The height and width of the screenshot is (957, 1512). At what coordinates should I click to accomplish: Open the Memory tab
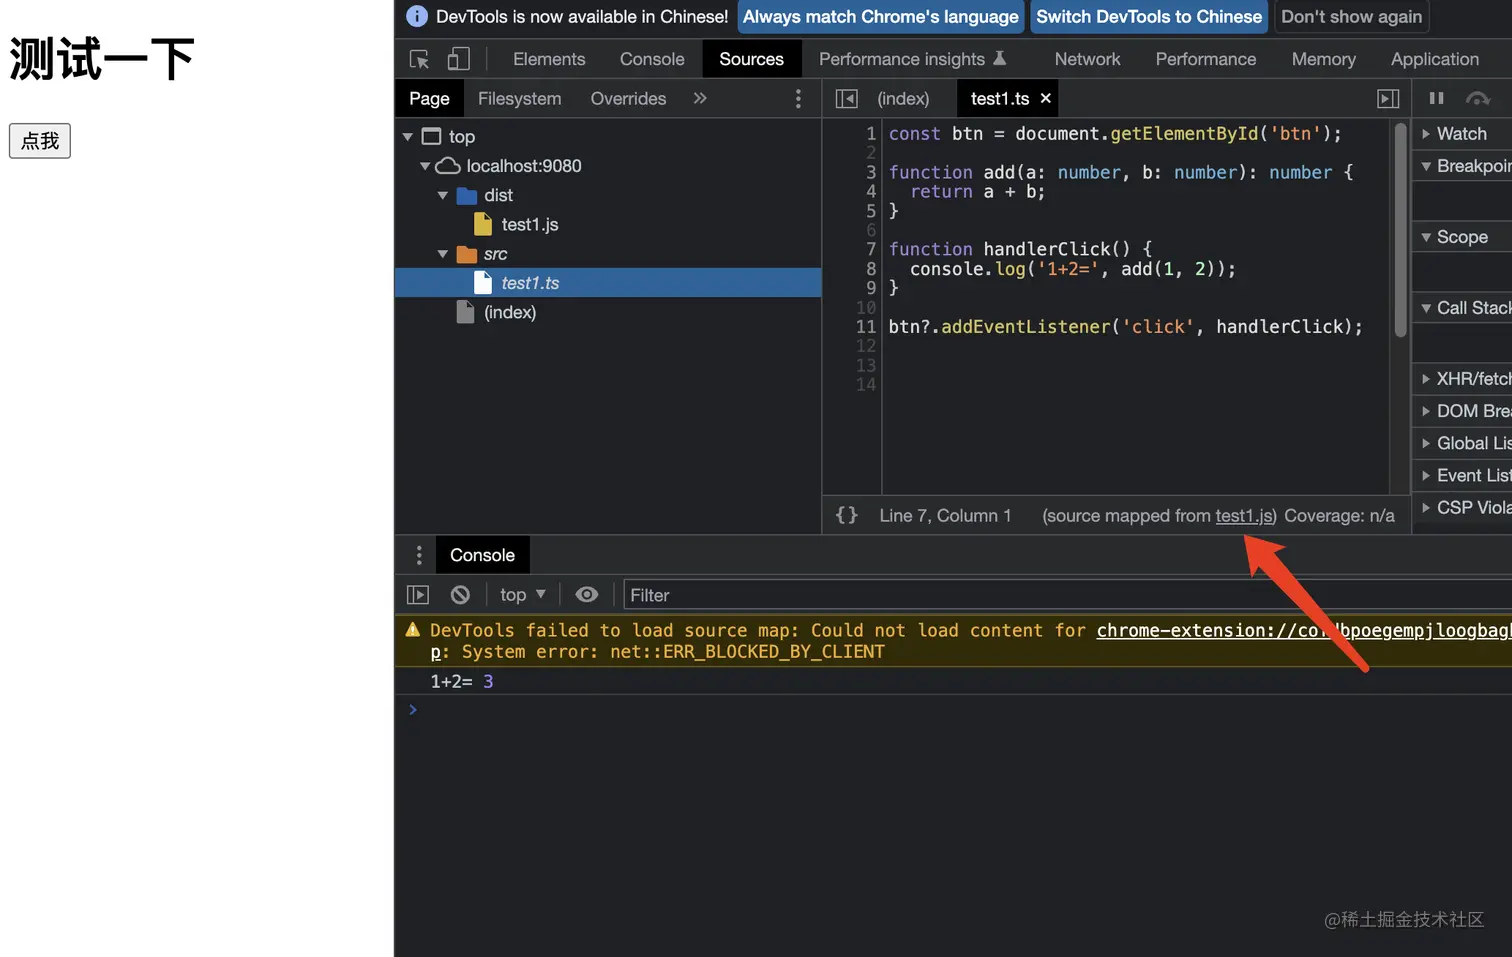pyautogui.click(x=1323, y=59)
